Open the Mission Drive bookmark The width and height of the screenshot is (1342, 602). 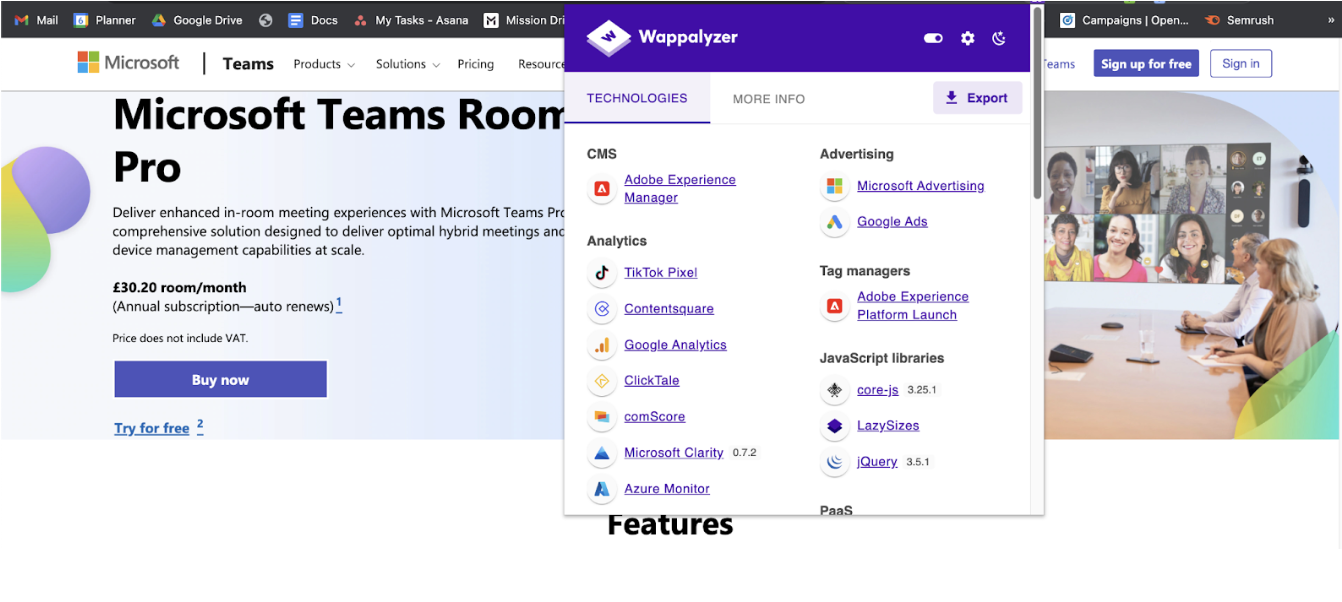coord(524,20)
